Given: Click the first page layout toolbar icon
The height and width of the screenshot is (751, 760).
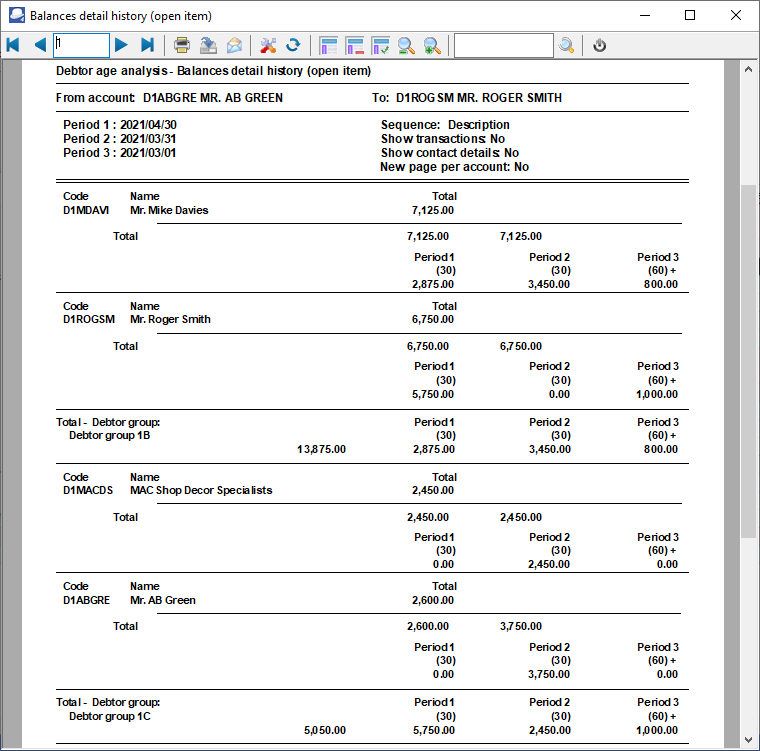Looking at the screenshot, I should click(328, 45).
